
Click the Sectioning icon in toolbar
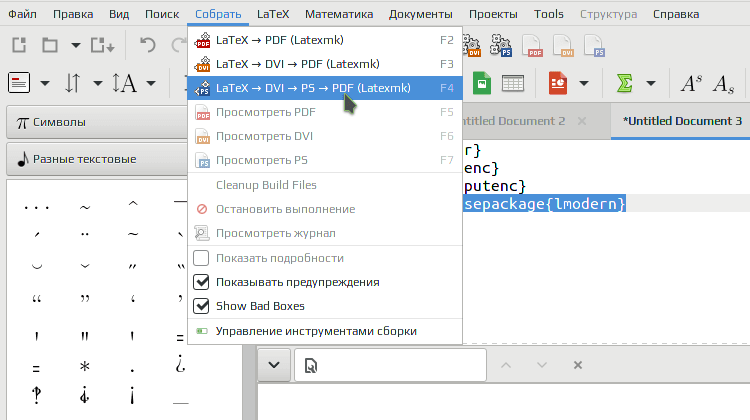click(19, 83)
